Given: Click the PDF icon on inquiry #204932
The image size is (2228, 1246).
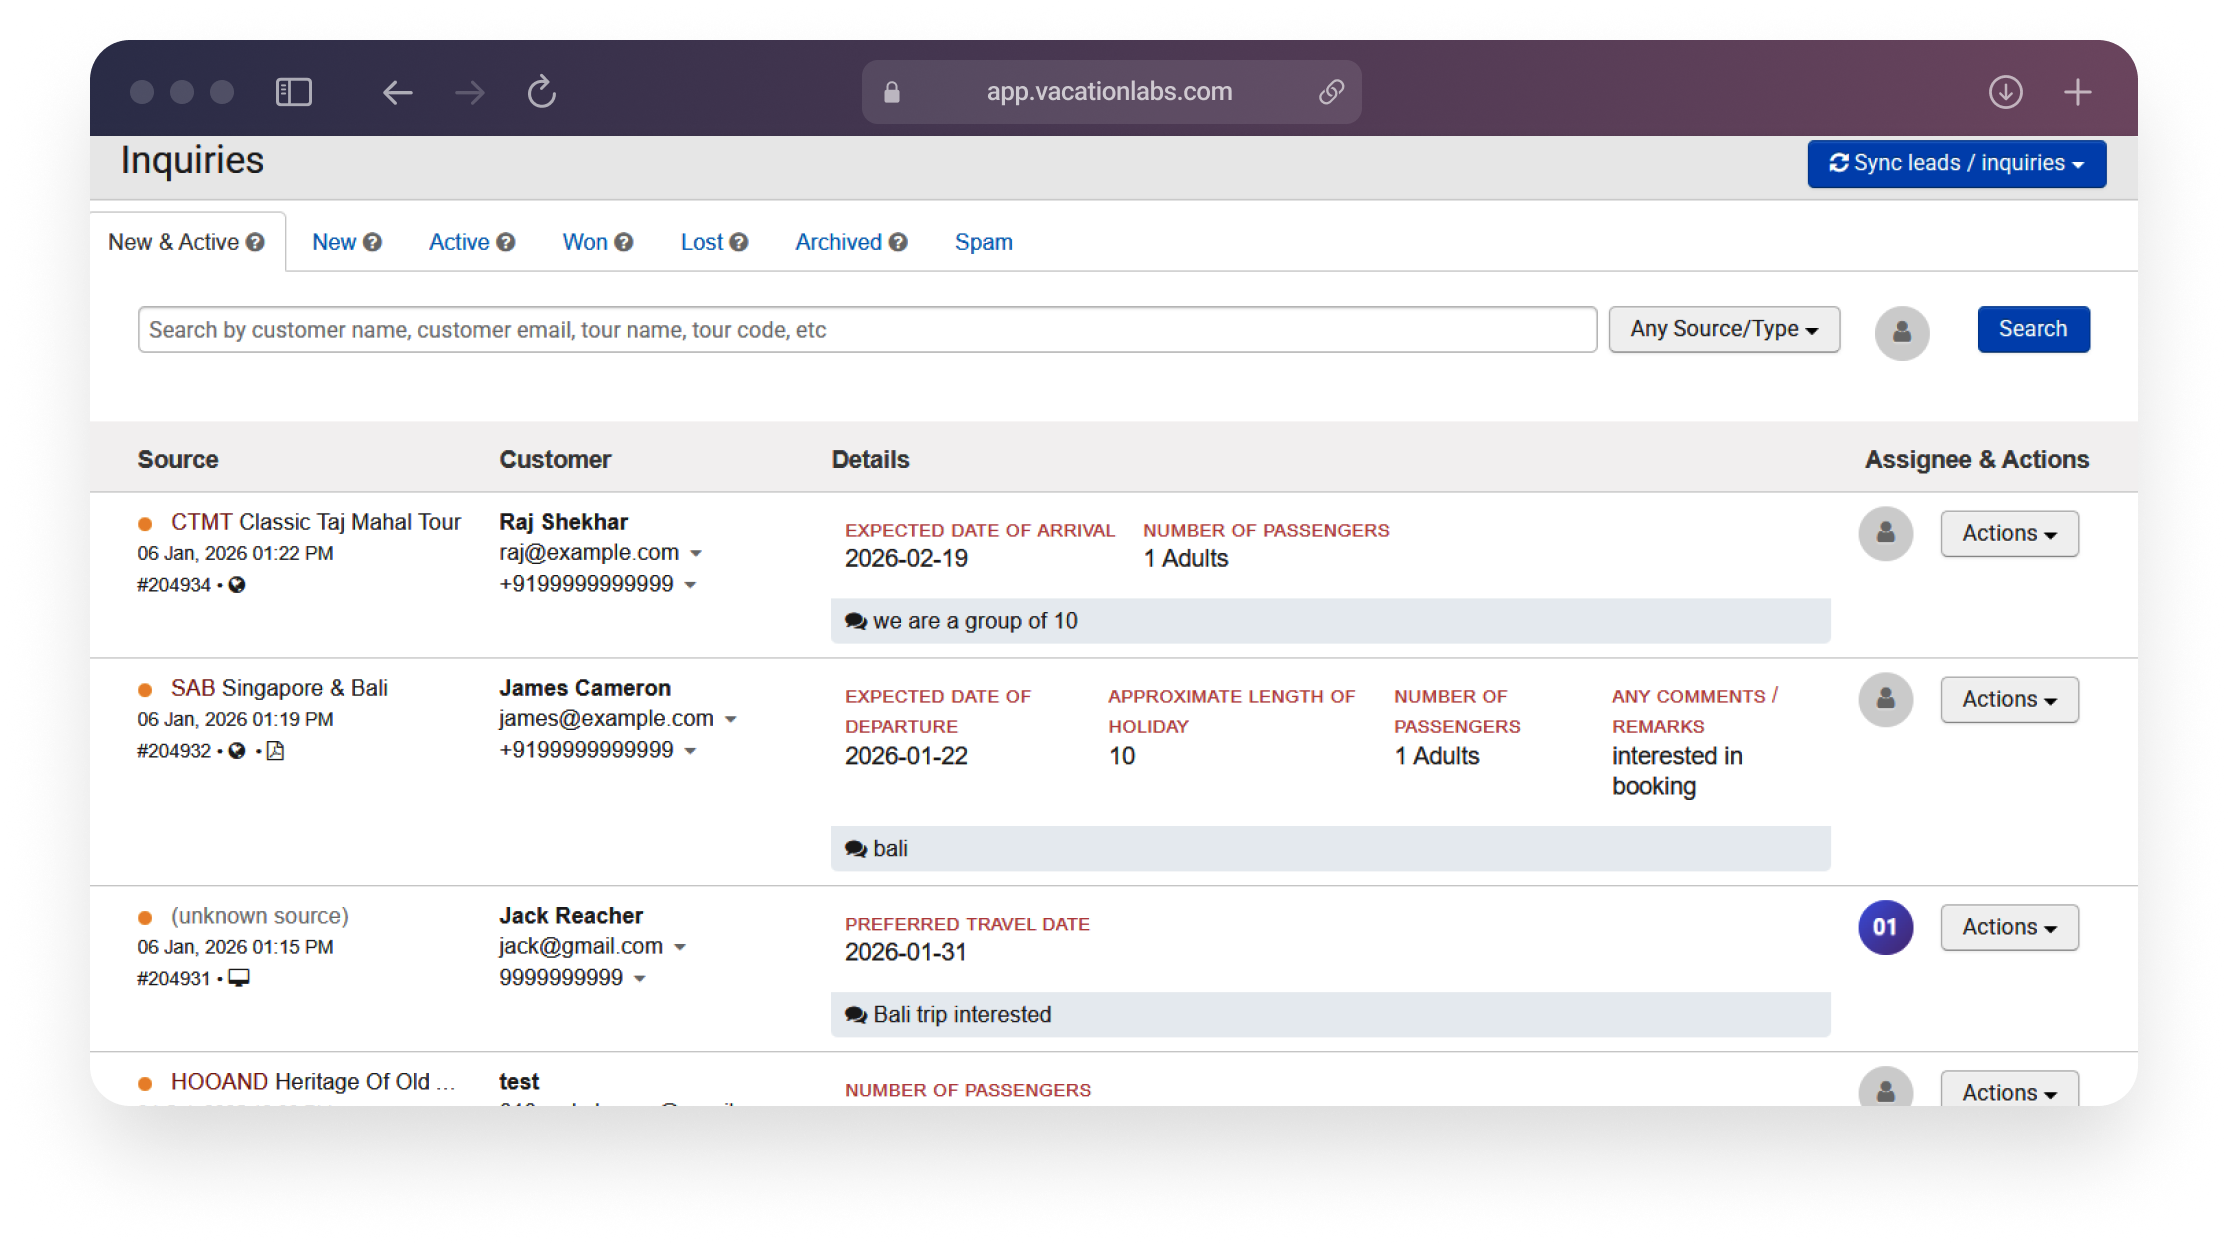Looking at the screenshot, I should point(275,751).
